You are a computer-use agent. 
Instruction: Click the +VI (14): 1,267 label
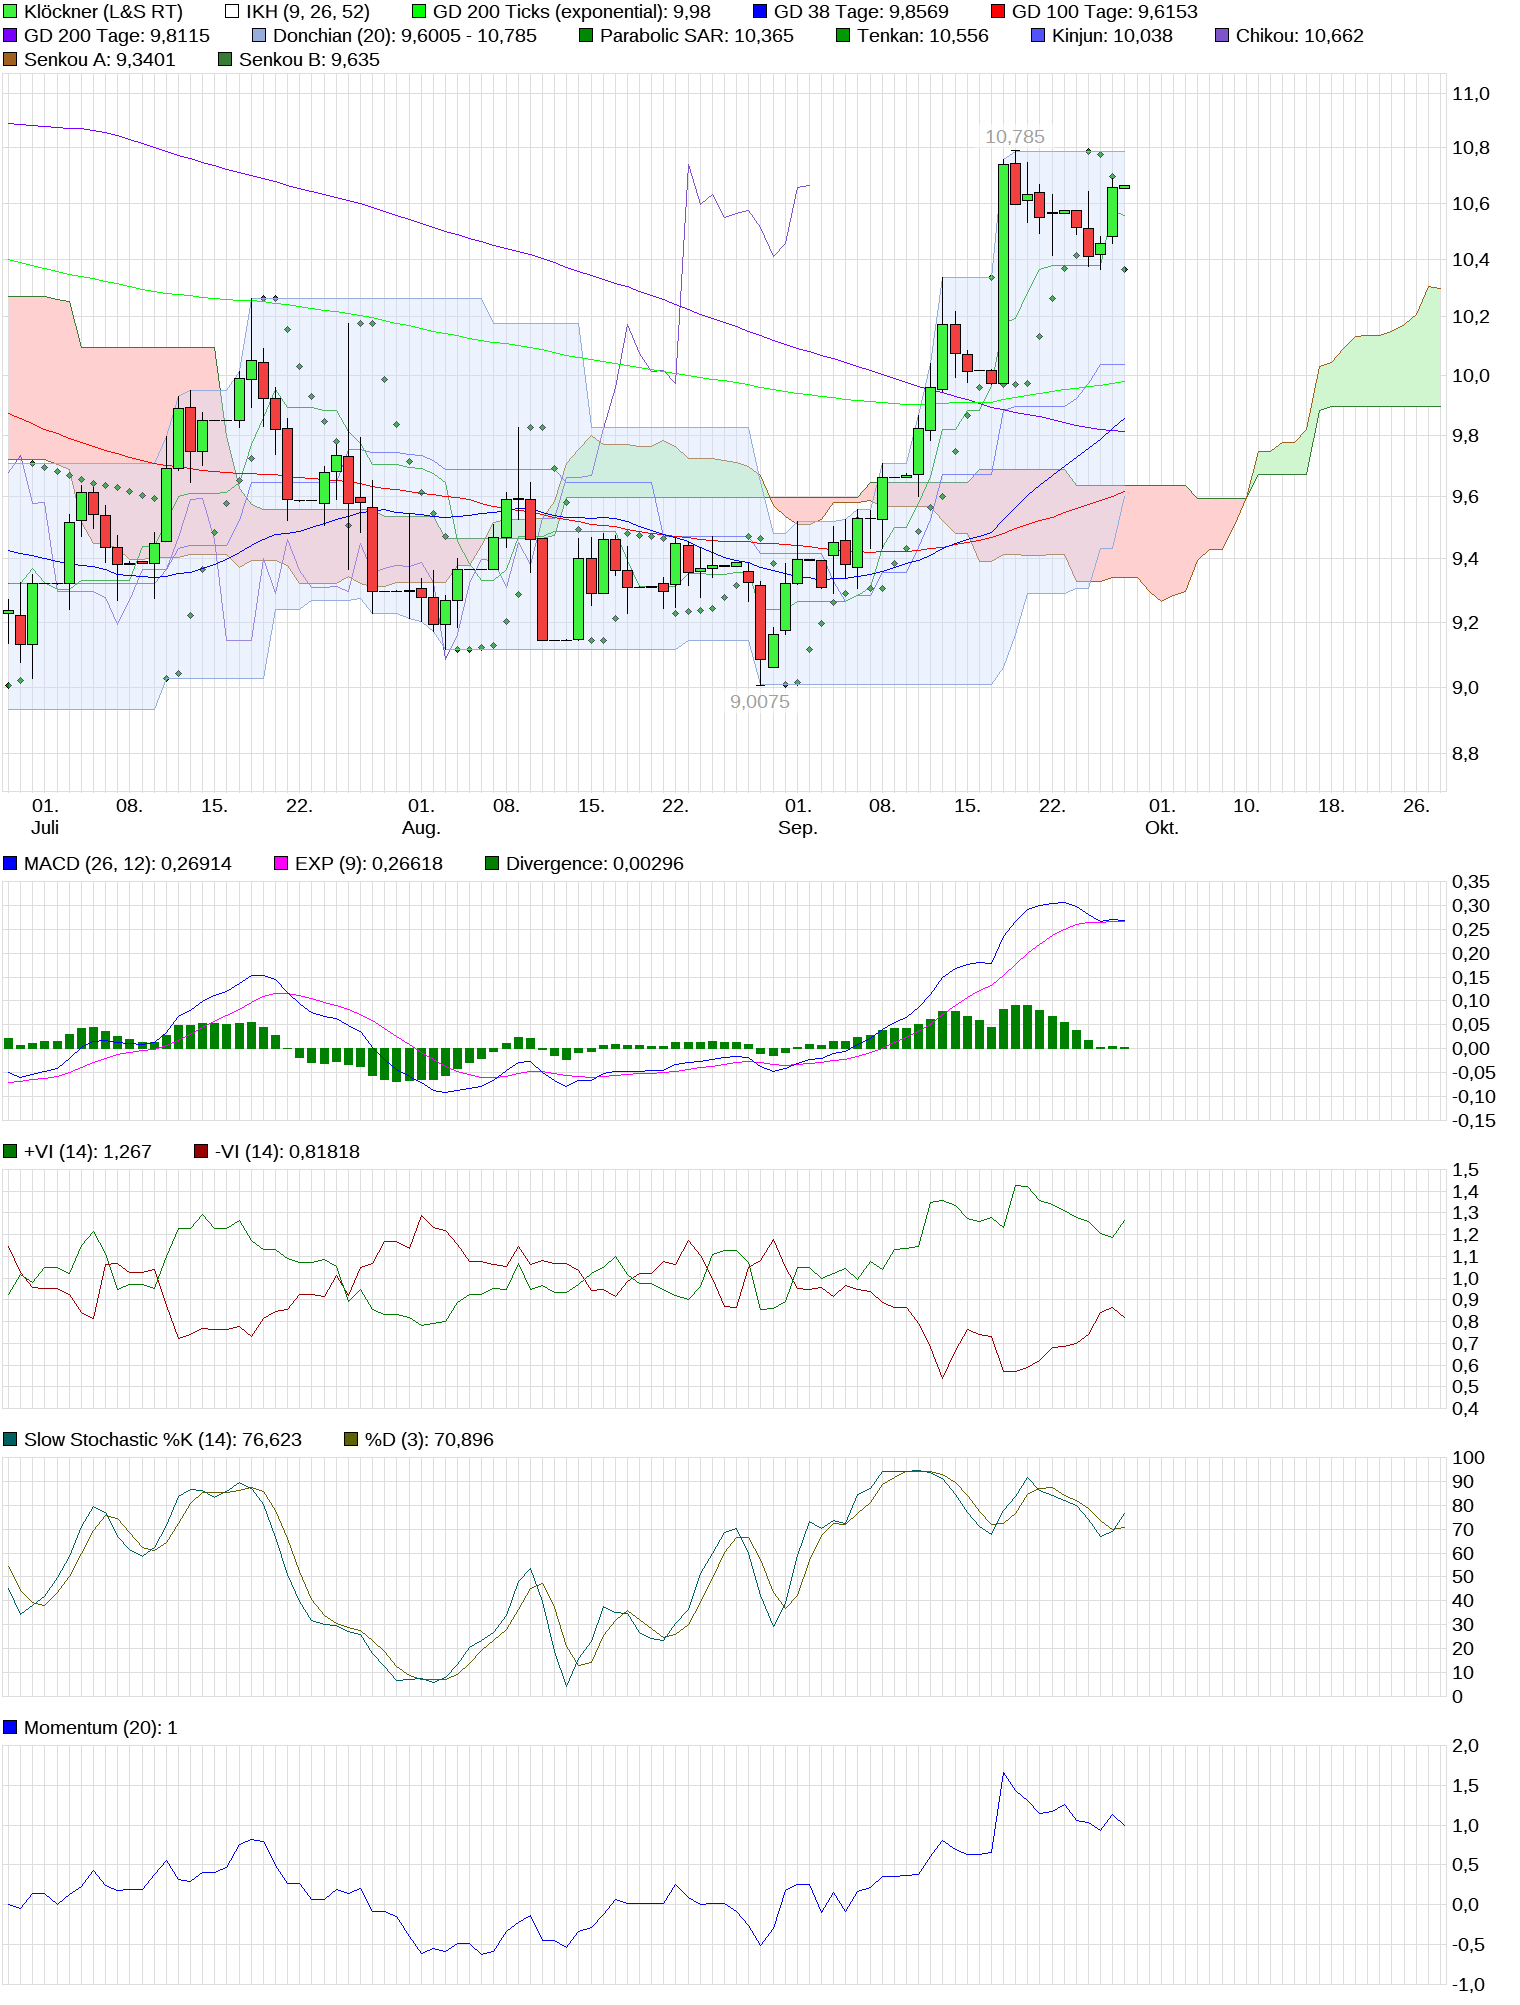pos(88,1151)
